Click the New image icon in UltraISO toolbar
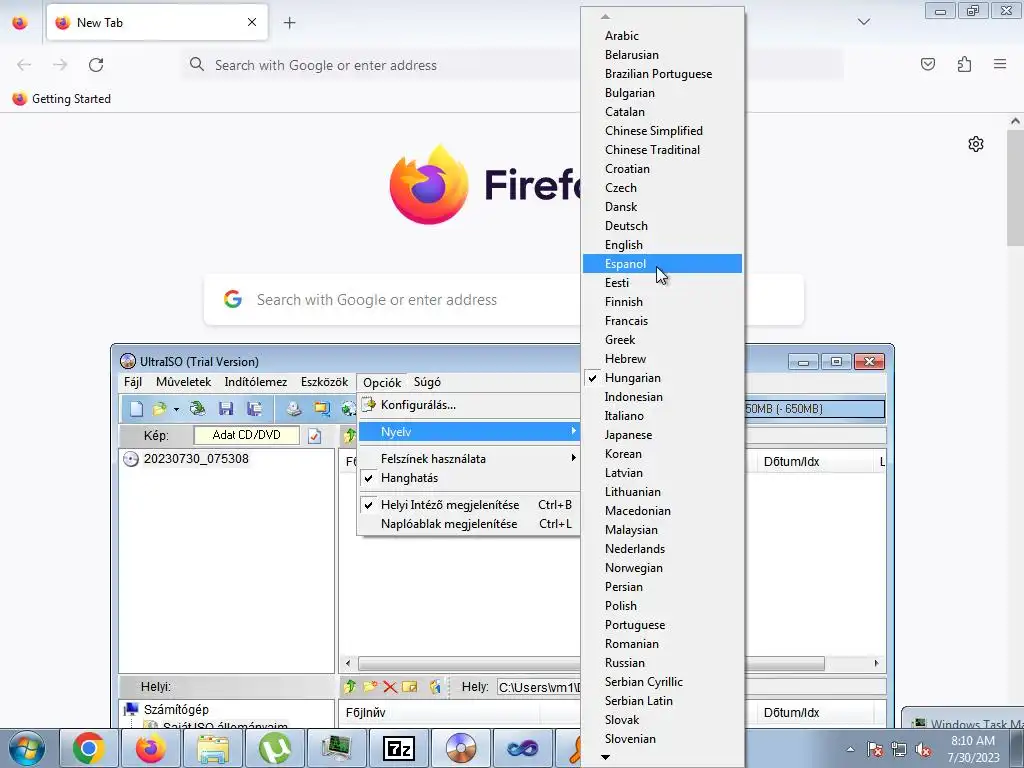This screenshot has width=1024, height=768. click(x=136, y=409)
